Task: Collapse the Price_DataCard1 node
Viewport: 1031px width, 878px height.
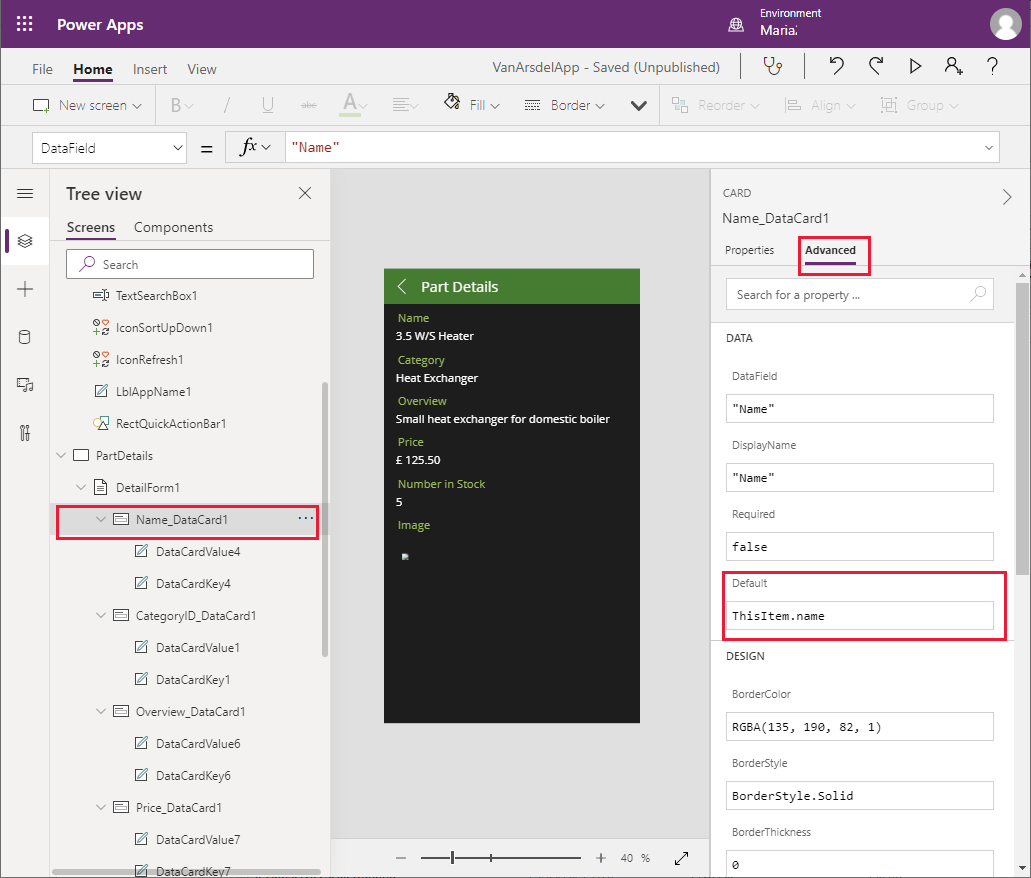Action: point(101,807)
